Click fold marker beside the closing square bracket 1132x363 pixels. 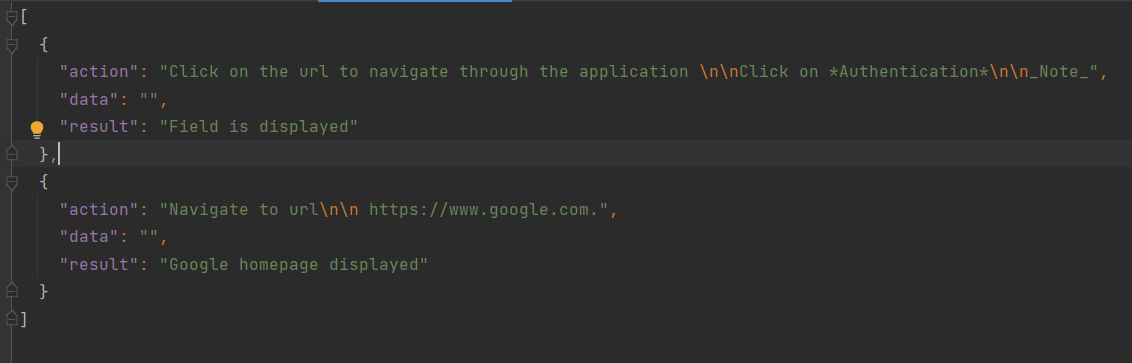[x=11, y=318]
